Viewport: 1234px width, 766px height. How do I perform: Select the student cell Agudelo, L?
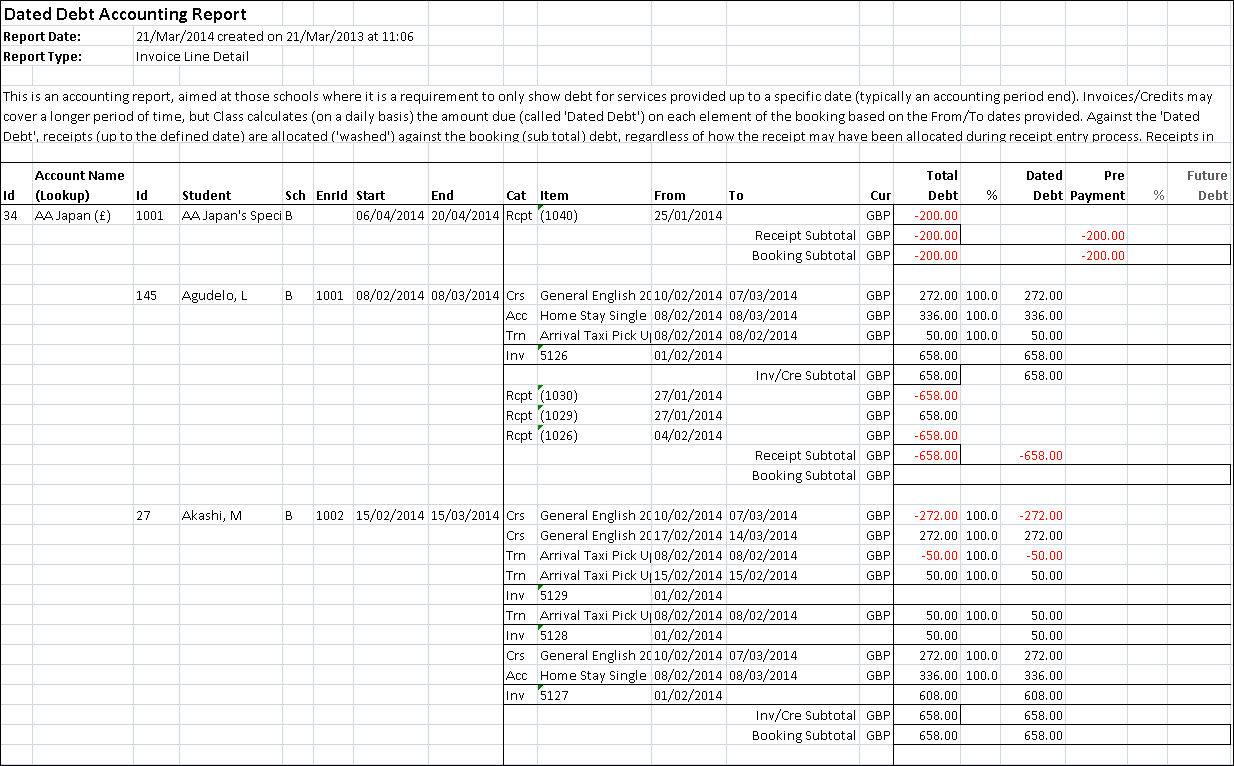pos(214,296)
